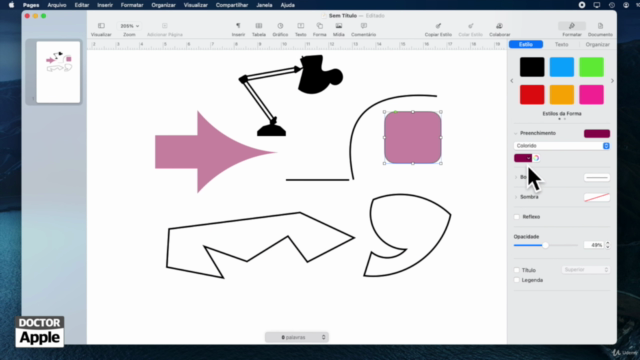The height and width of the screenshot is (360, 640).
Task: Apply the red shape style
Action: (x=532, y=95)
